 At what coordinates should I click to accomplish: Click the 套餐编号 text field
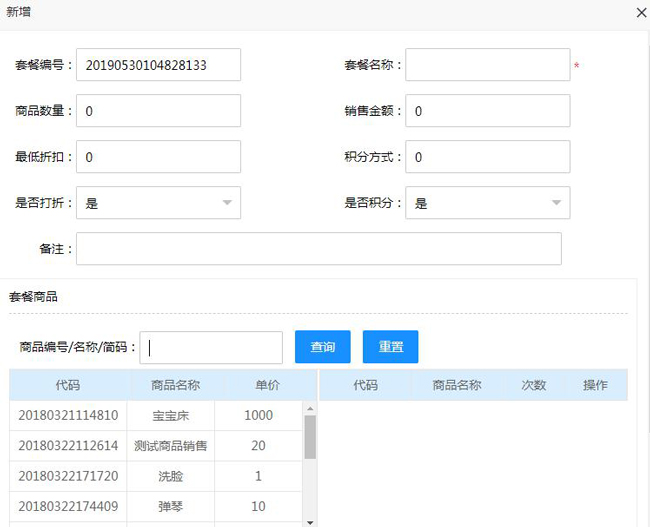tap(158, 65)
